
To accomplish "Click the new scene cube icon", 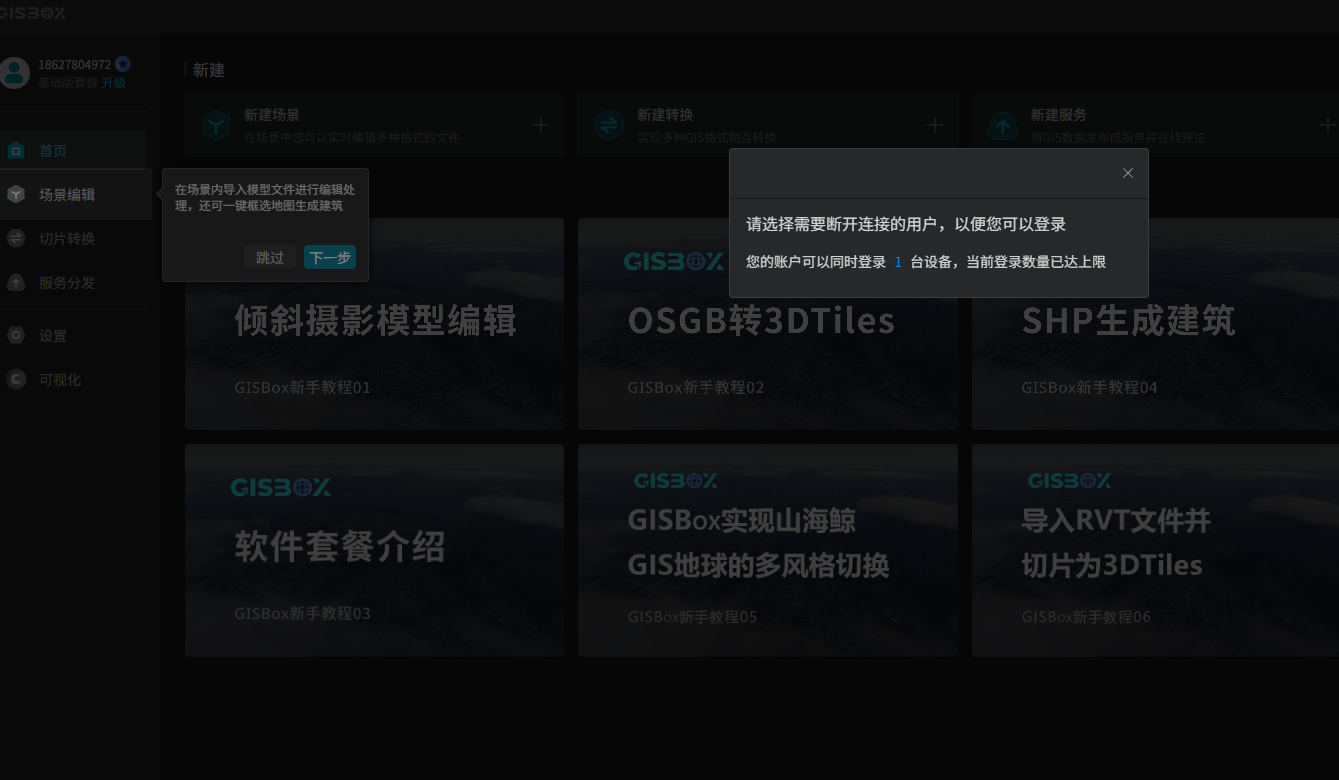I will click(216, 125).
